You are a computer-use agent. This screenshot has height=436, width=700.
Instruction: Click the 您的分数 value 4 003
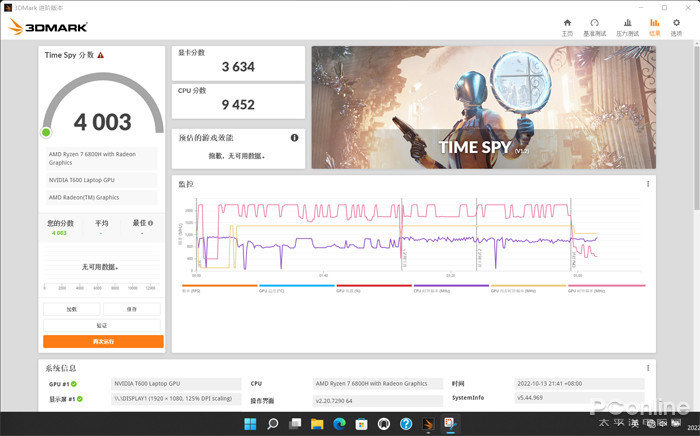click(x=59, y=233)
